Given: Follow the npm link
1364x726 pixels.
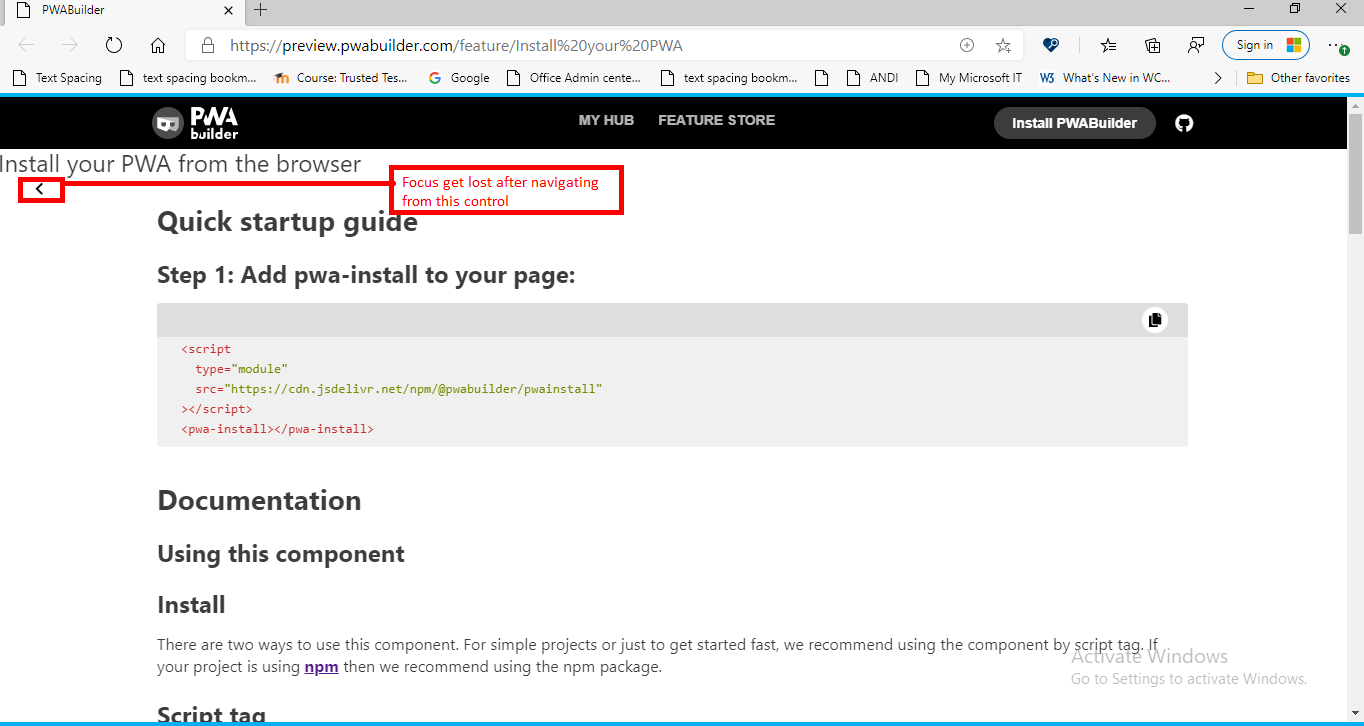Looking at the screenshot, I should (322, 667).
